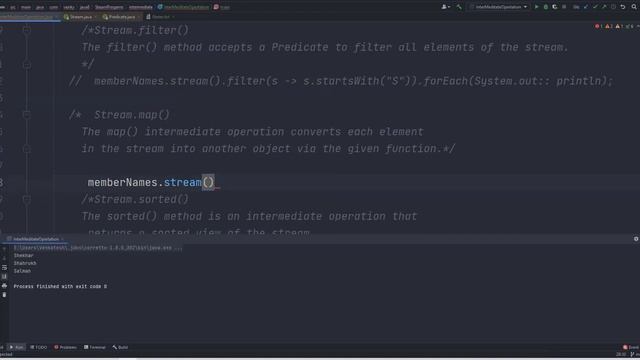The image size is (640, 360).
Task: Open Search Everywhere magnifier icon
Action: coord(634,7)
